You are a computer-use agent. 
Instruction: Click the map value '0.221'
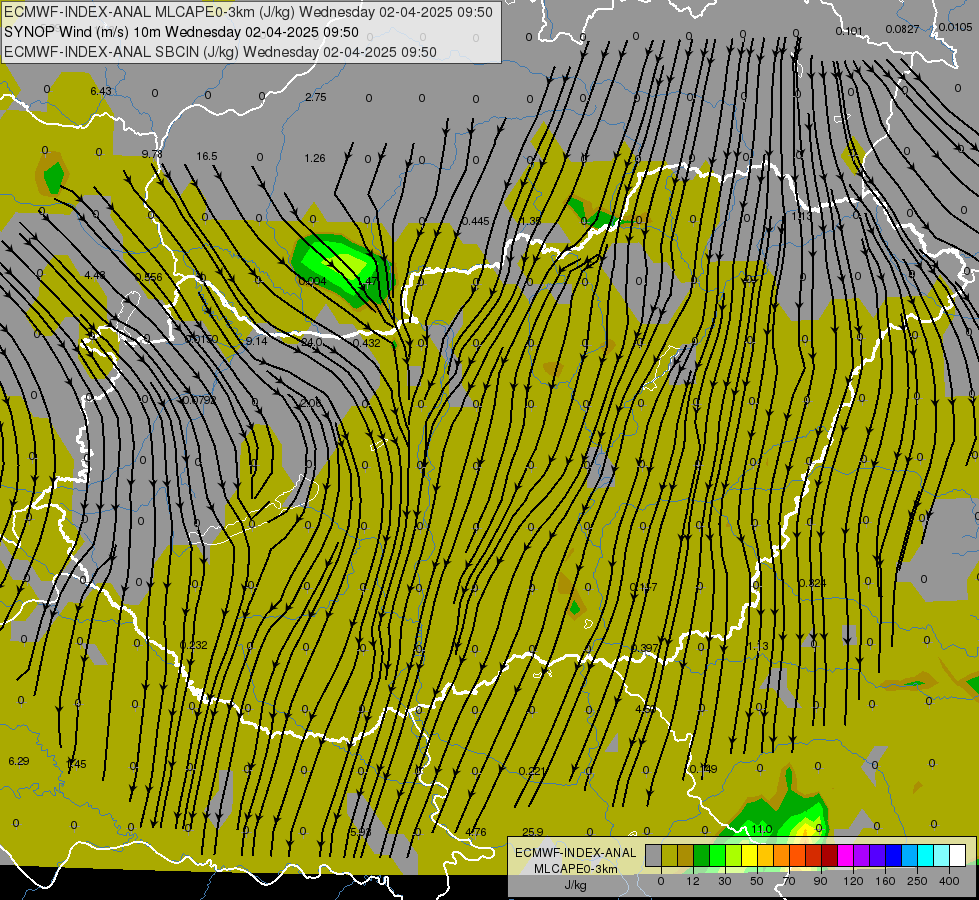(x=532, y=771)
